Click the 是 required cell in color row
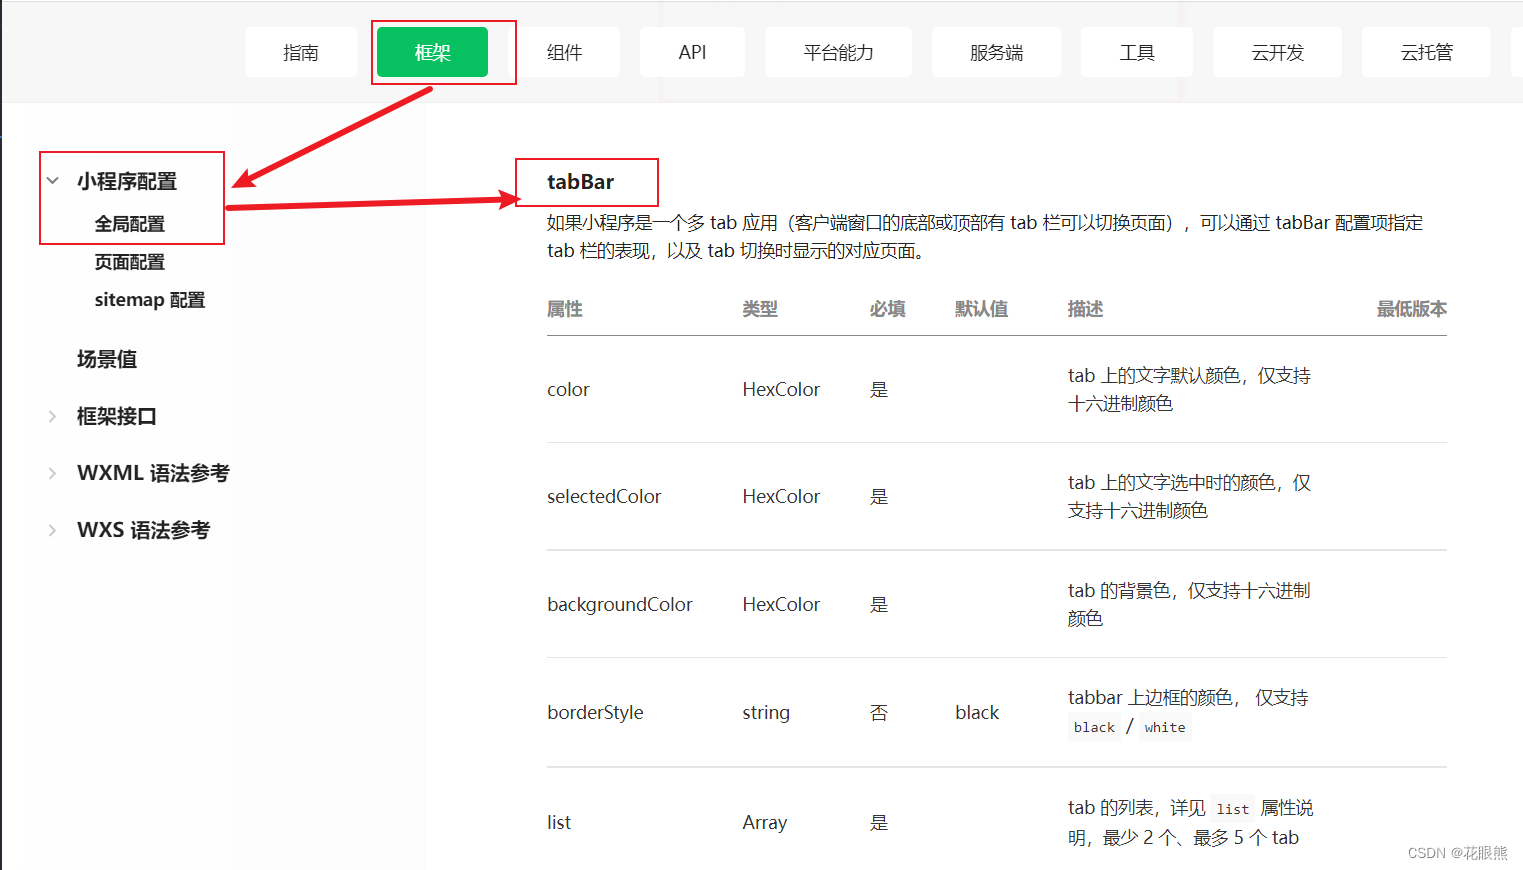 (x=879, y=390)
